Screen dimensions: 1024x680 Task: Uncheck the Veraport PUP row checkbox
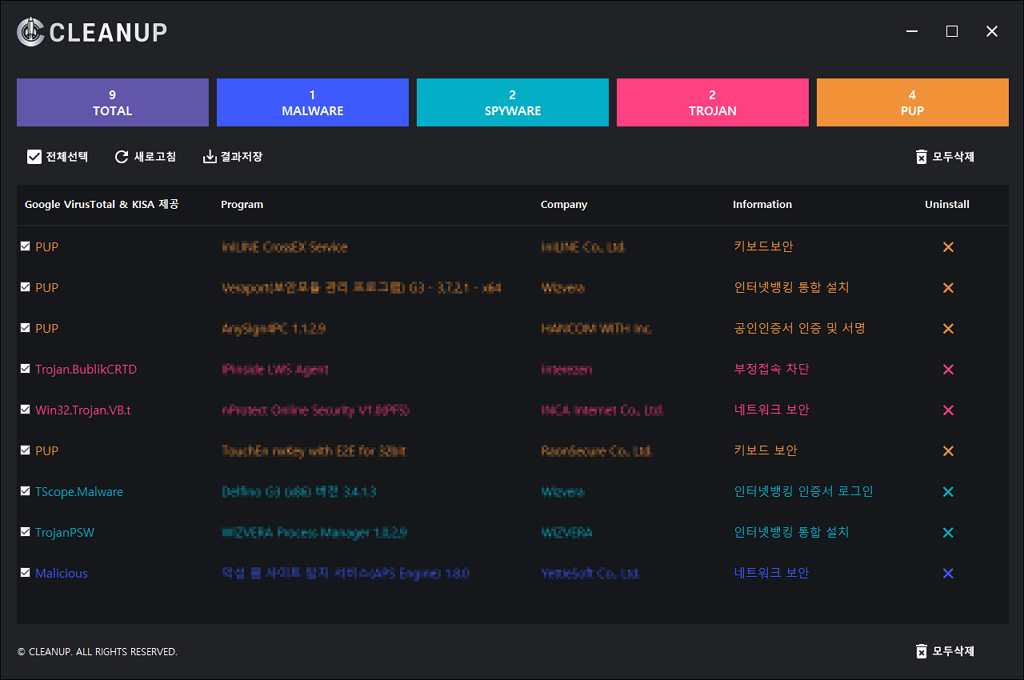(25, 287)
